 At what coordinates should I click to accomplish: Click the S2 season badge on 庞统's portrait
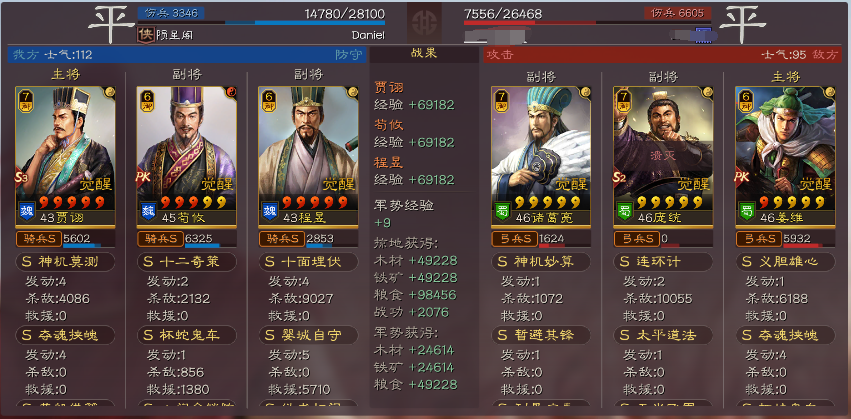click(621, 177)
